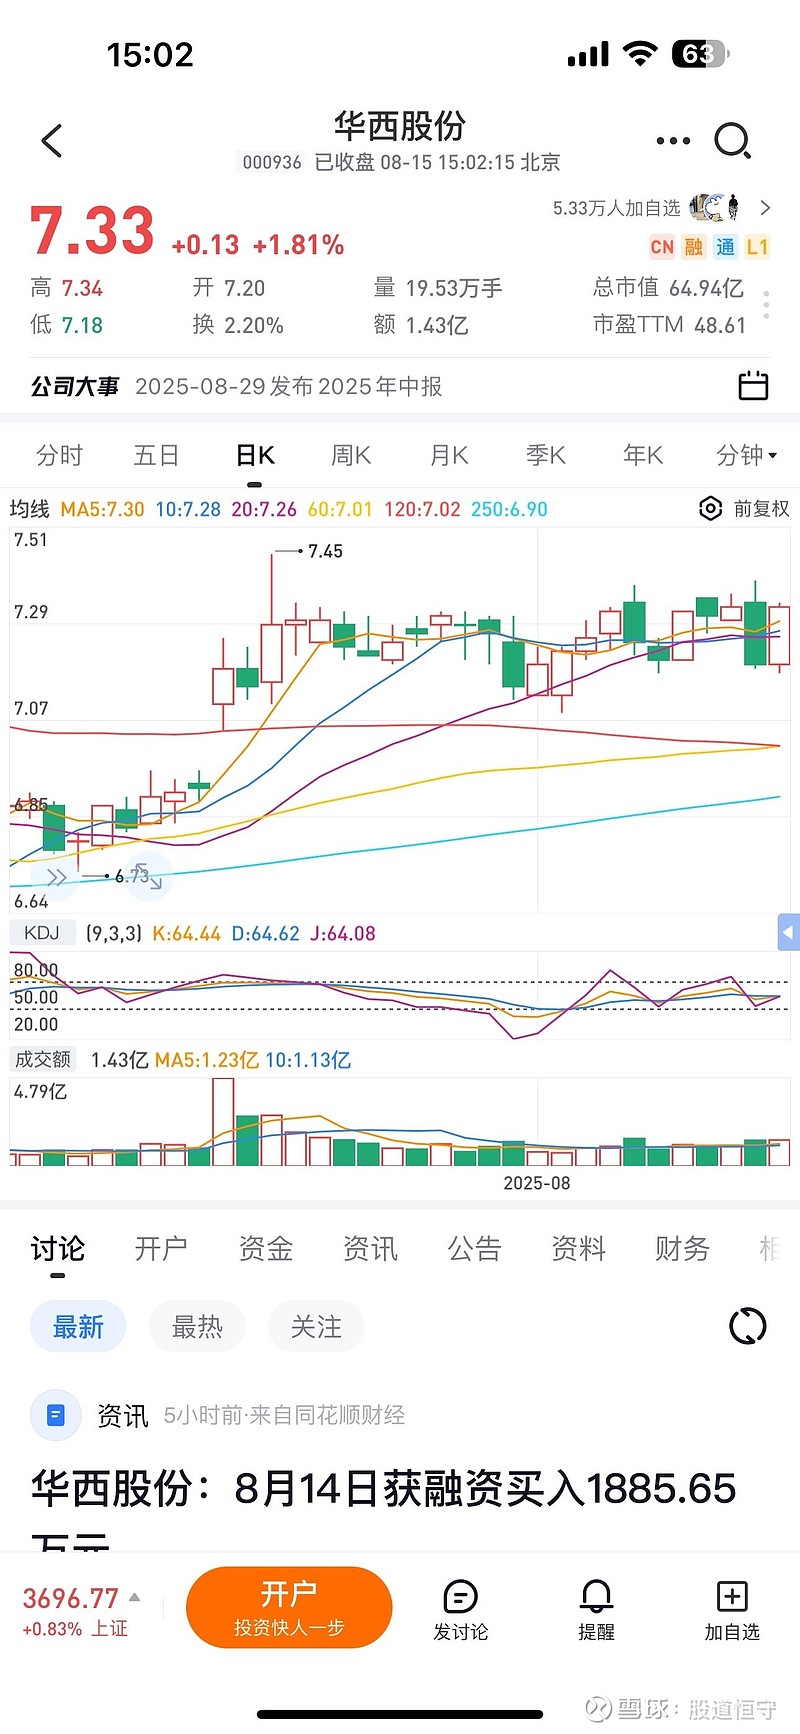The height and width of the screenshot is (1734, 800).
Task: Tap the refresh discussions icon
Action: tap(747, 1326)
